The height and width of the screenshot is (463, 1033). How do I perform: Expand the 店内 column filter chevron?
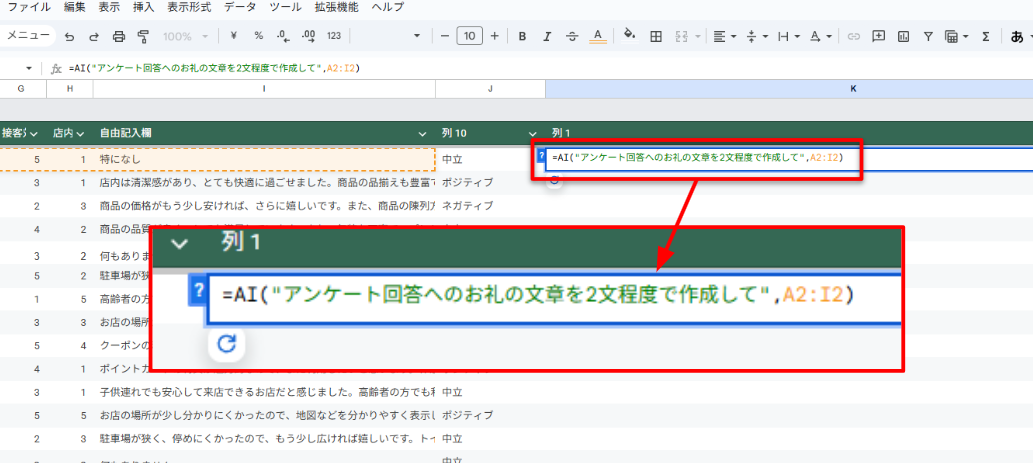pos(80,134)
